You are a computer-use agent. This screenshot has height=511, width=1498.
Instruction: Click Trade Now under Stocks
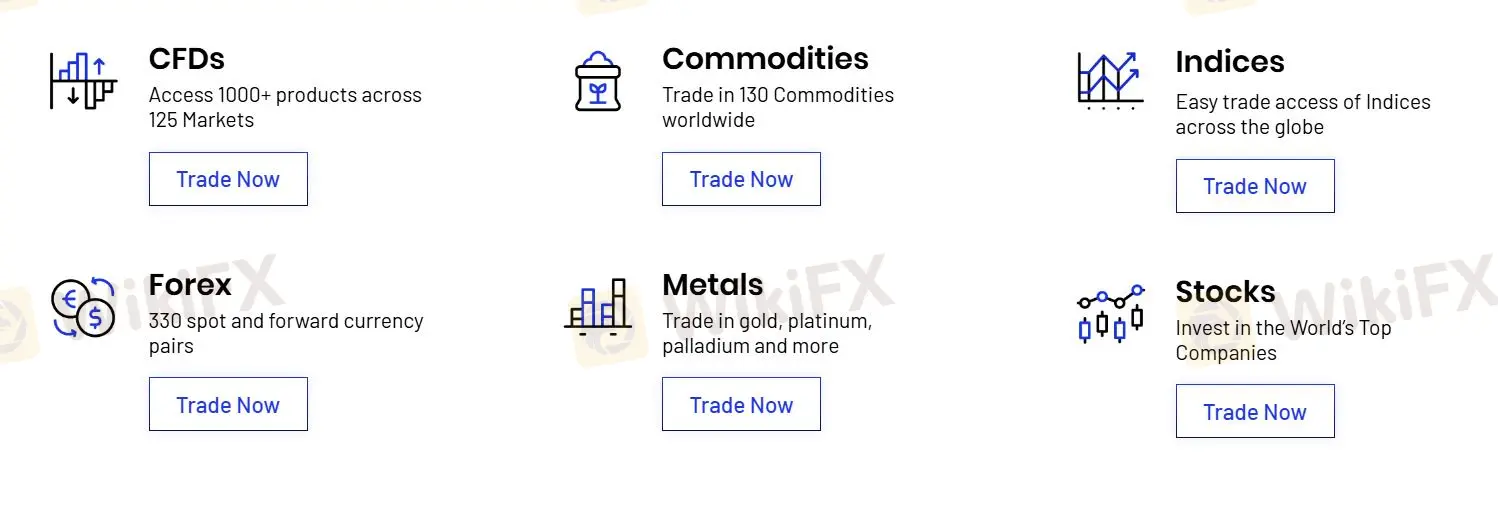pos(1255,411)
